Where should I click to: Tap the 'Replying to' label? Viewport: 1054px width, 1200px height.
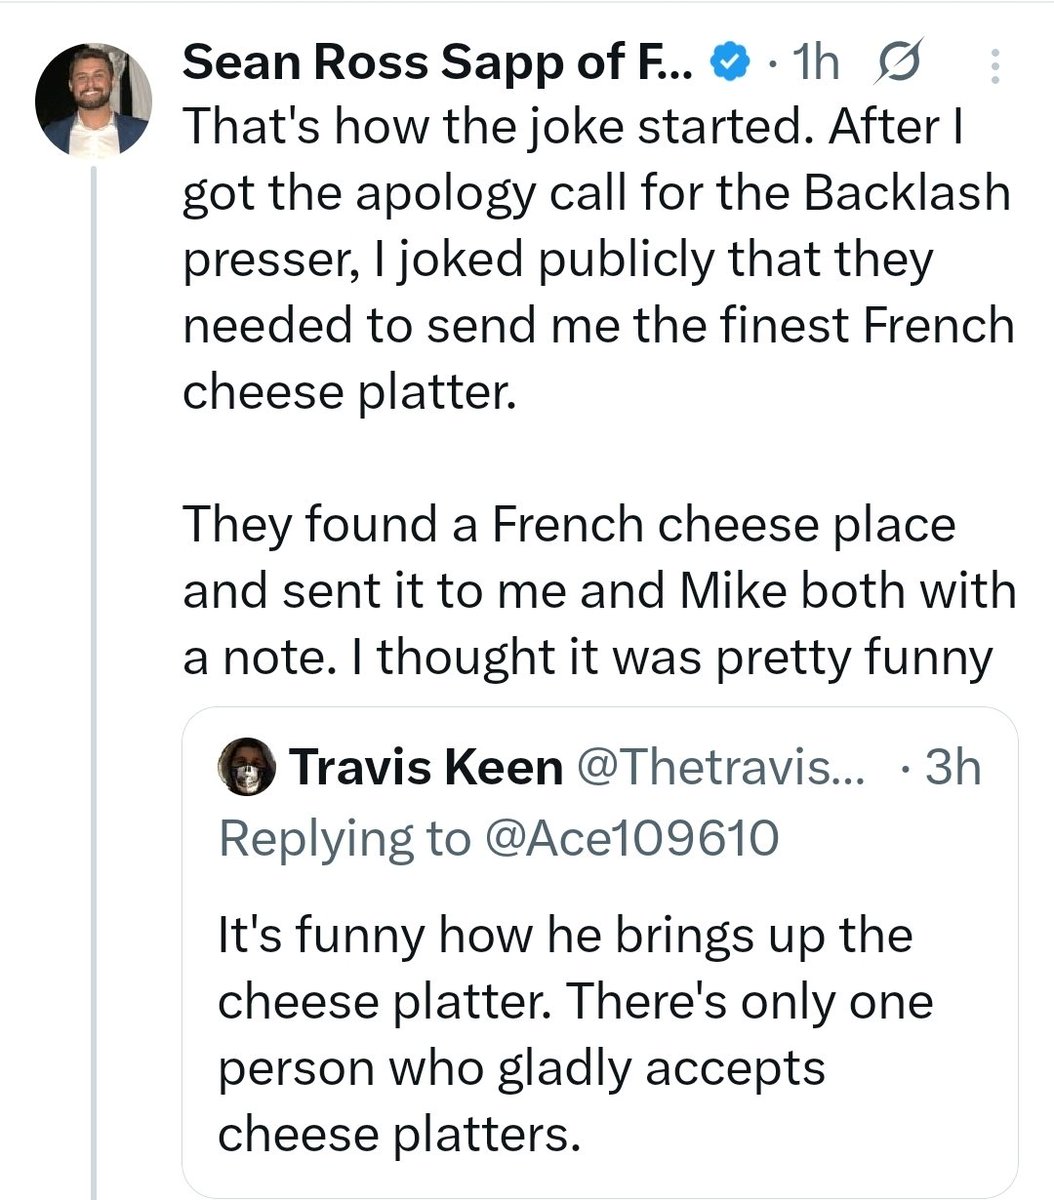click(x=343, y=838)
